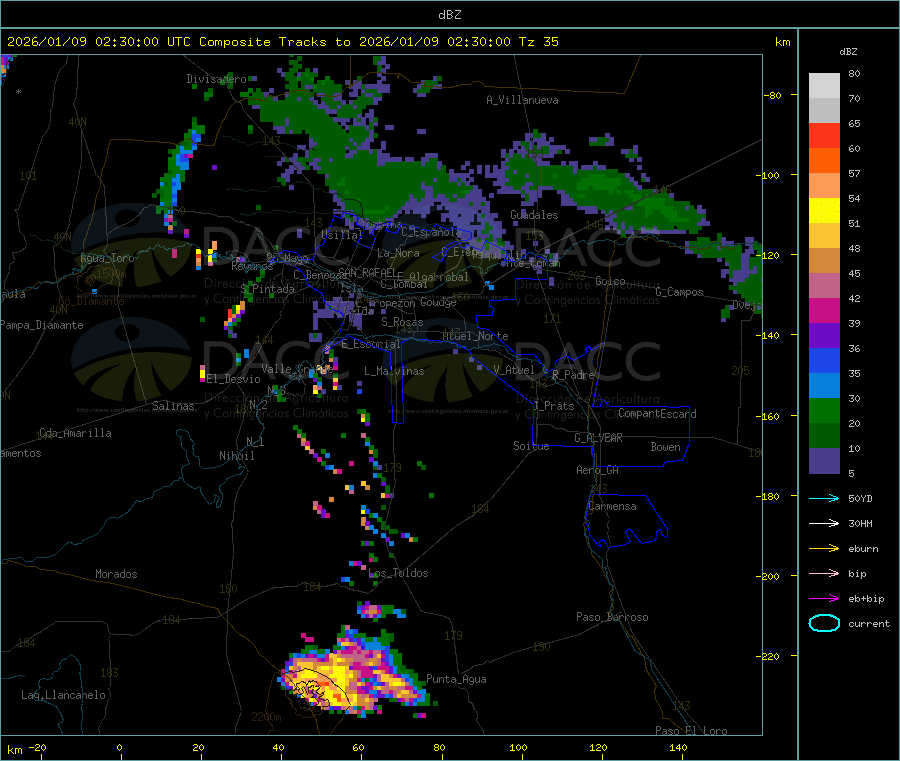Click the eburn yellow arrow legend icon

click(x=824, y=548)
